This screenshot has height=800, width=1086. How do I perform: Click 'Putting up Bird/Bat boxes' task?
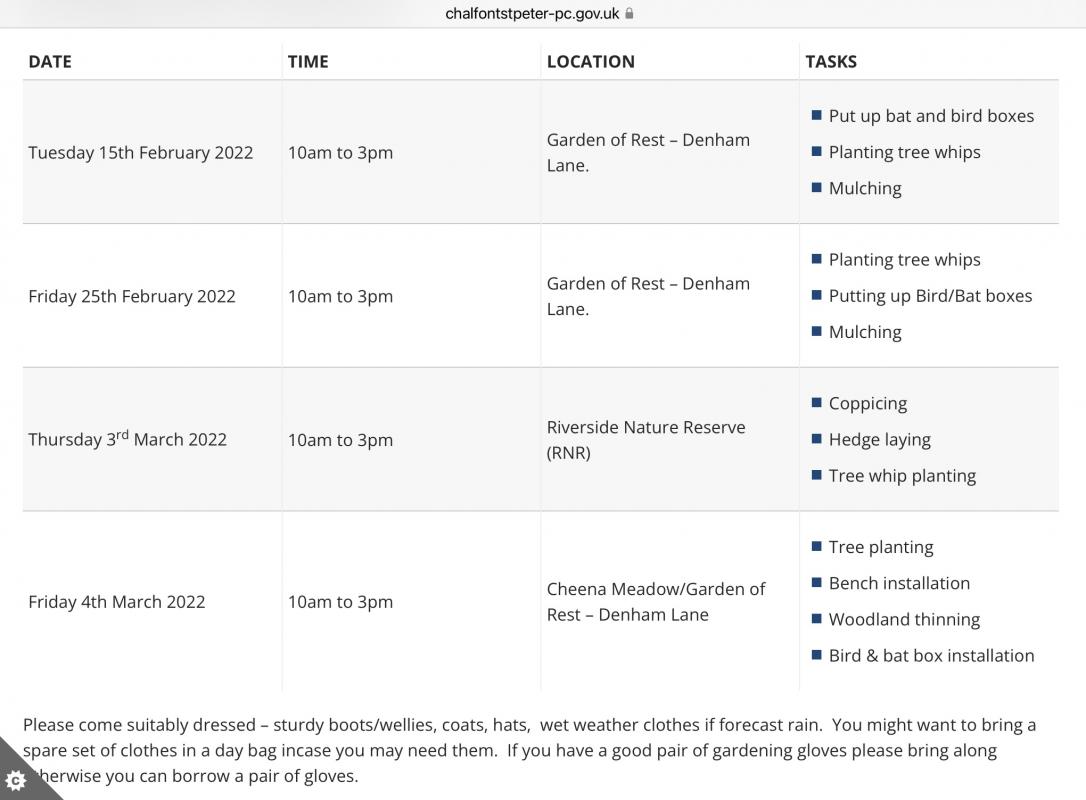[930, 296]
